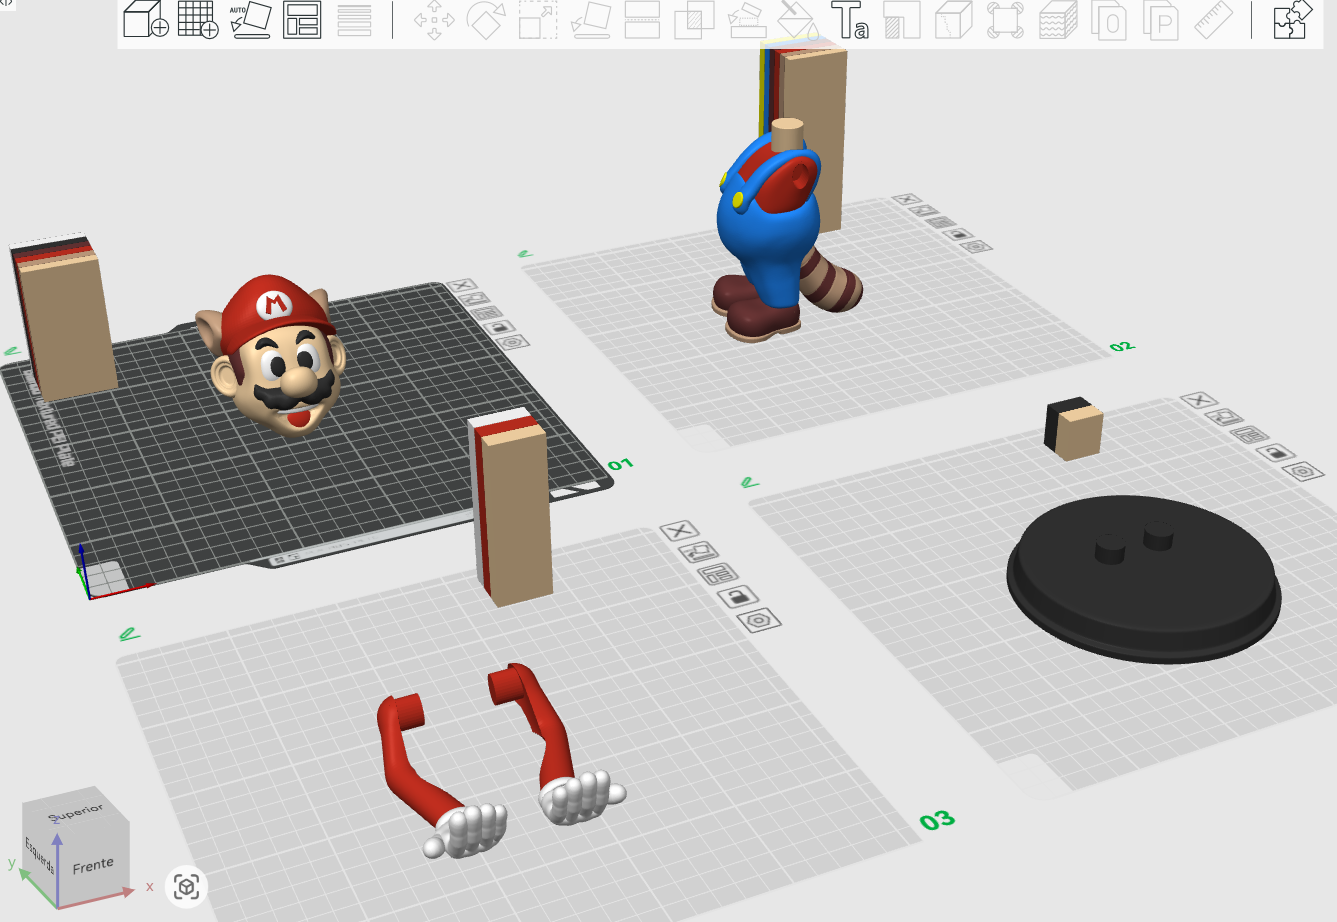Click the Add model cube icon
The image size is (1337, 922).
tap(146, 20)
